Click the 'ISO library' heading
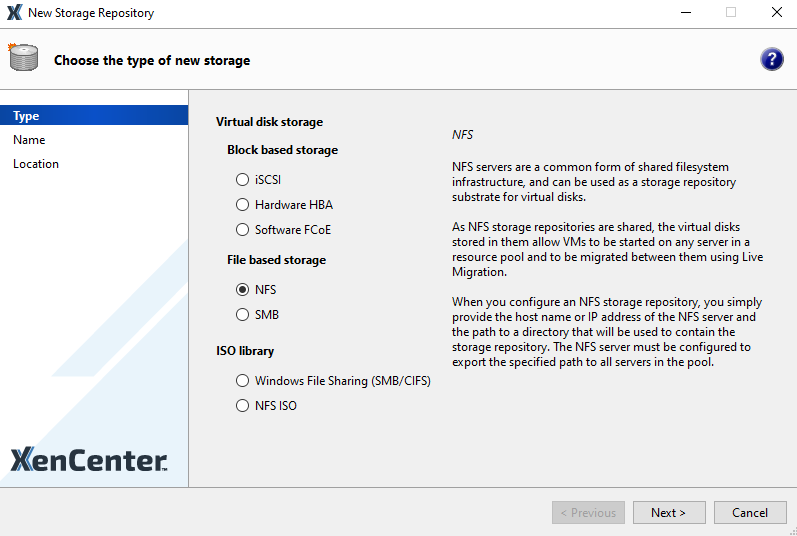797x536 pixels. point(245,351)
